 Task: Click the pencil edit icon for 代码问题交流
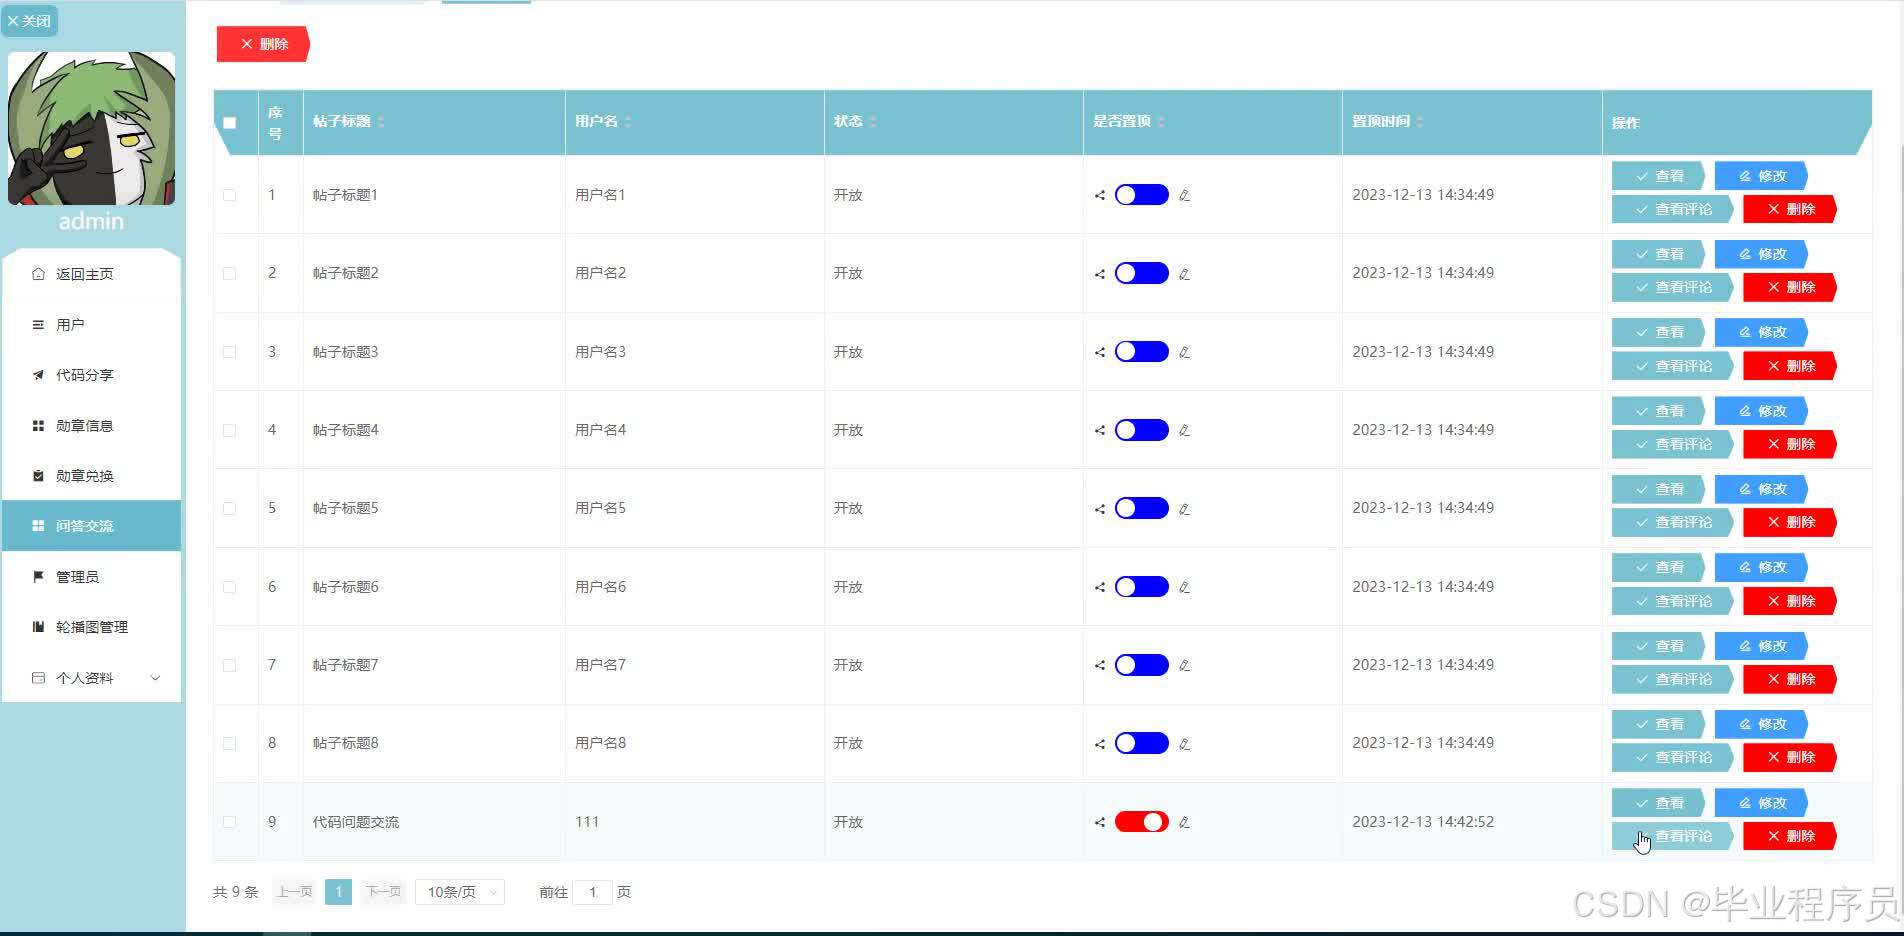[1184, 822]
